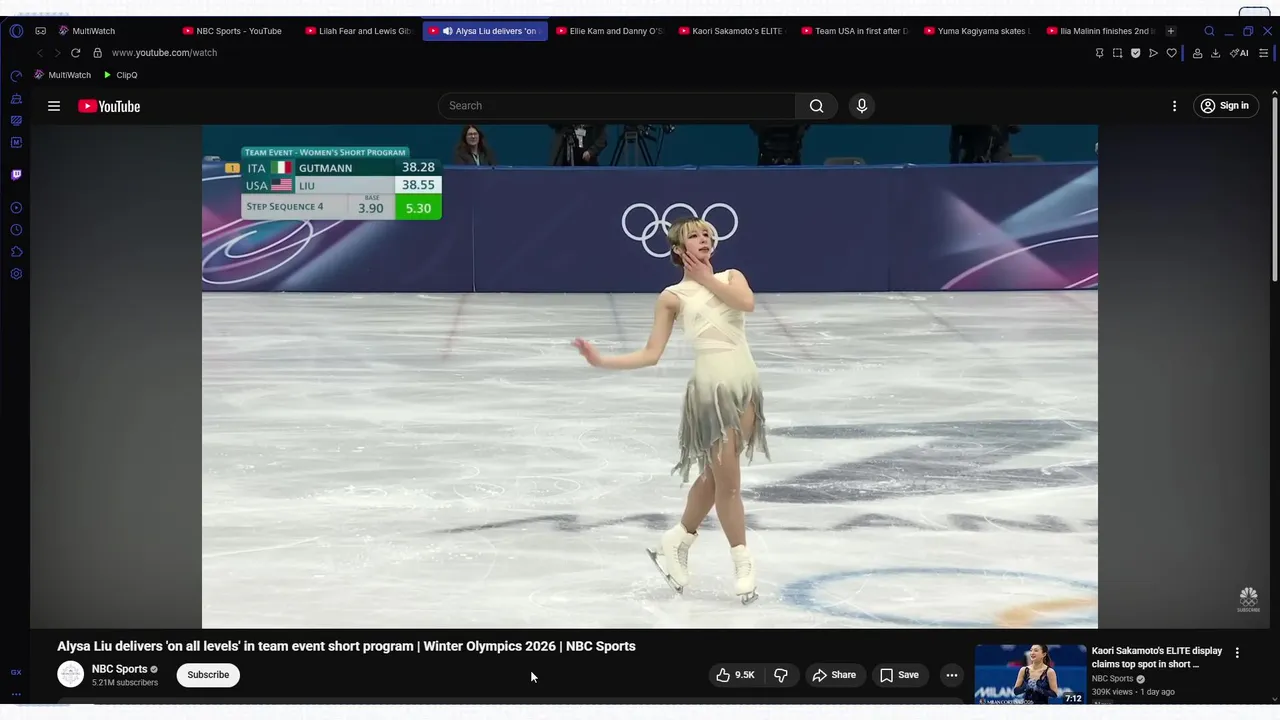The height and width of the screenshot is (720, 1280).
Task: Open sidebar settings gear icon
Action: (x=16, y=274)
